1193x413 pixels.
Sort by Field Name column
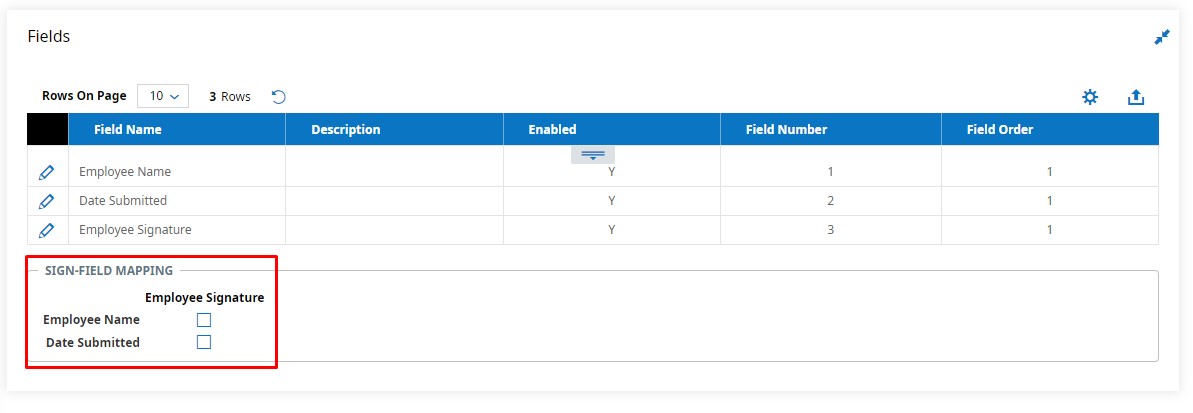127,129
